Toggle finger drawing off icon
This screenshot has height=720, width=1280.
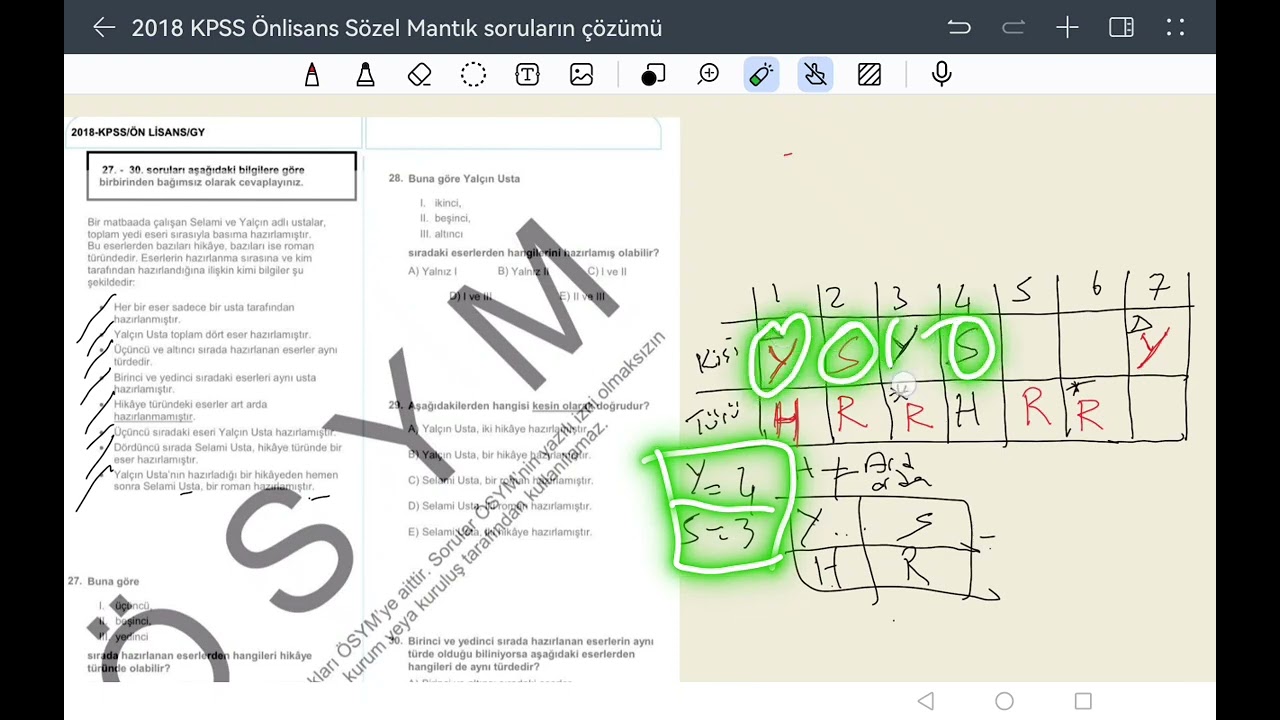point(816,75)
